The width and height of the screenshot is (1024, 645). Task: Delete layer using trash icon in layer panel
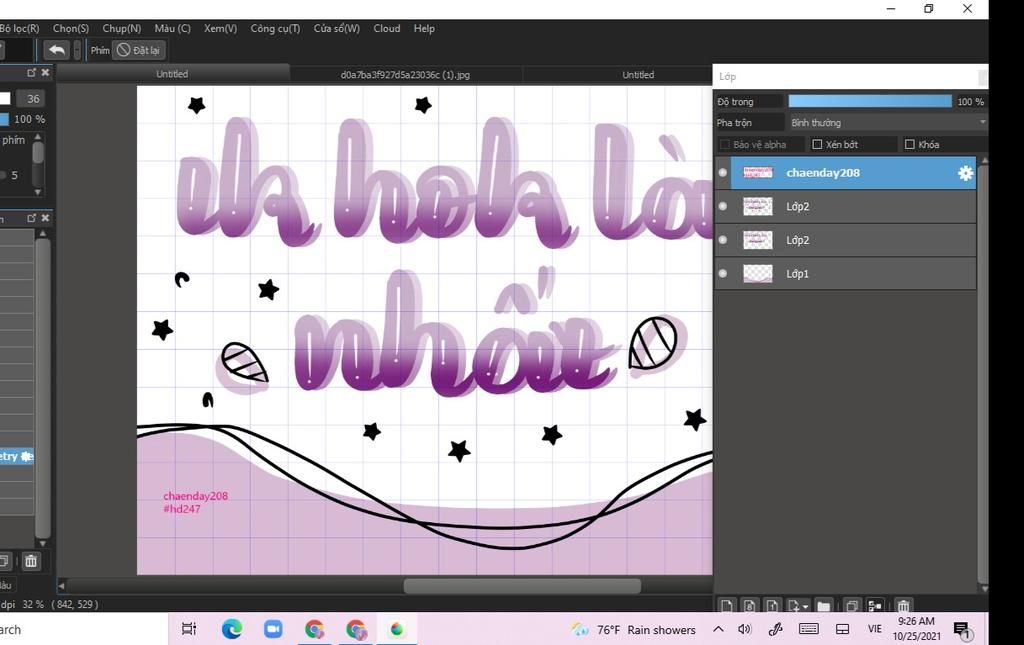(x=903, y=606)
